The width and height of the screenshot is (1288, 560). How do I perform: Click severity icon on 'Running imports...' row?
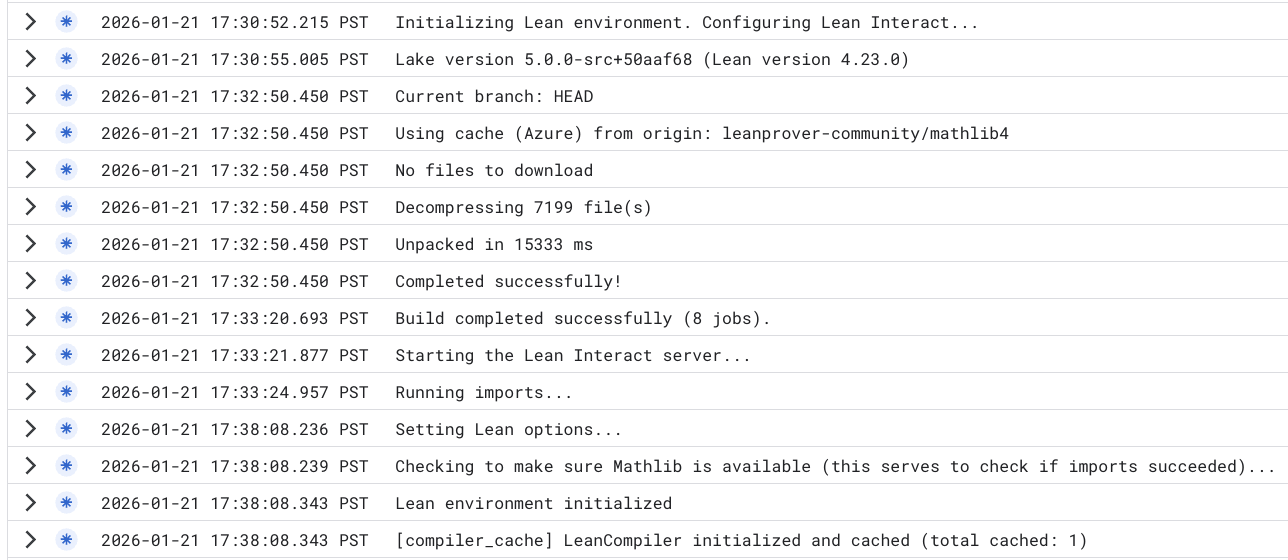pyautogui.click(x=66, y=392)
